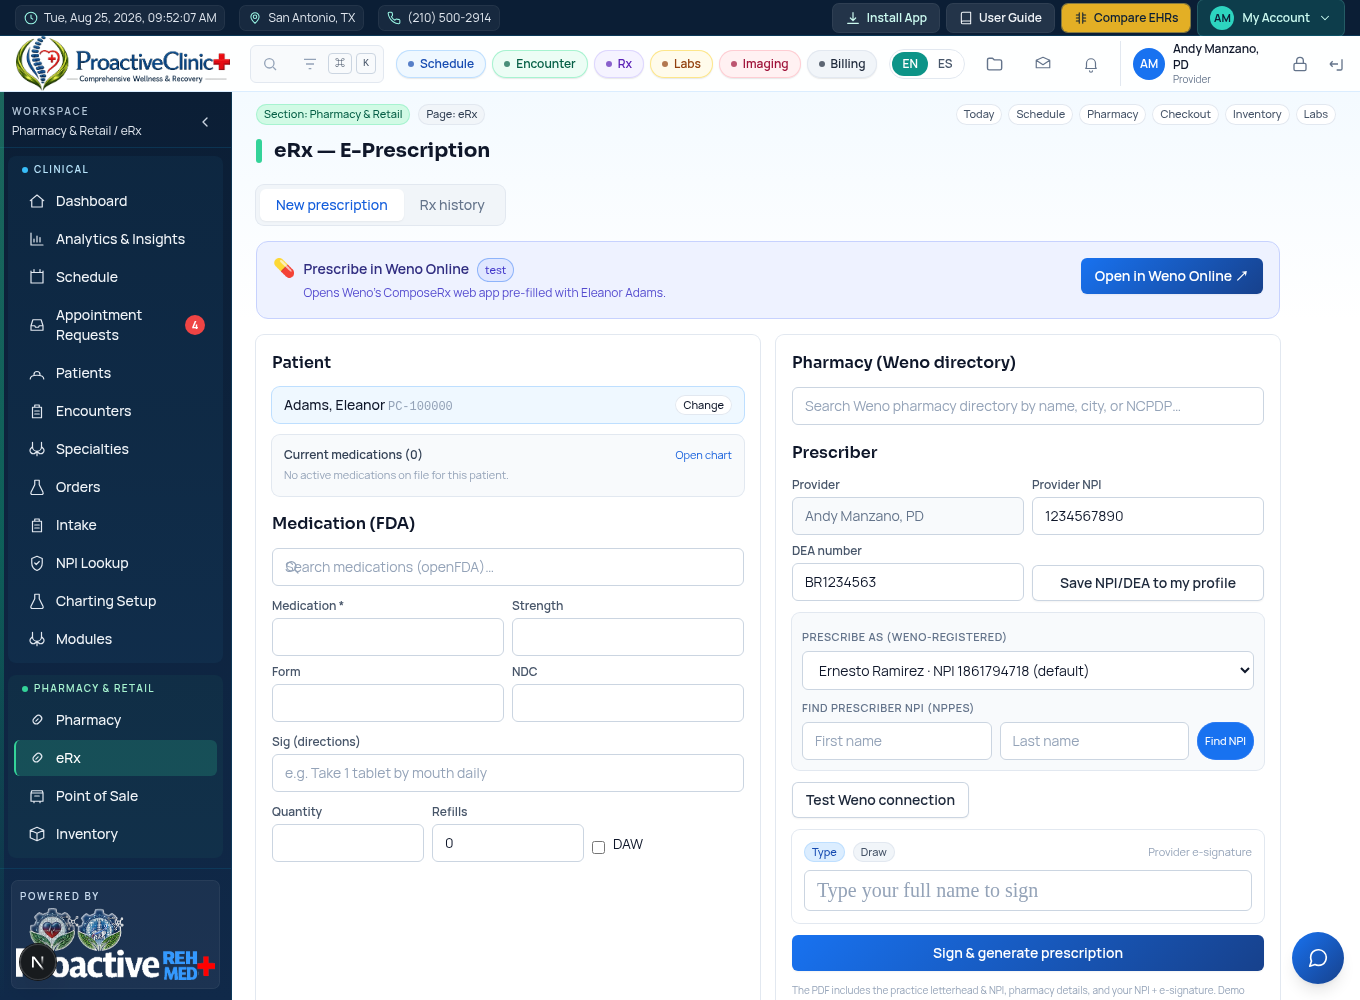Open Dashboard in the sidebar
Screen dimensions: 1360x1000
[x=116, y=201]
